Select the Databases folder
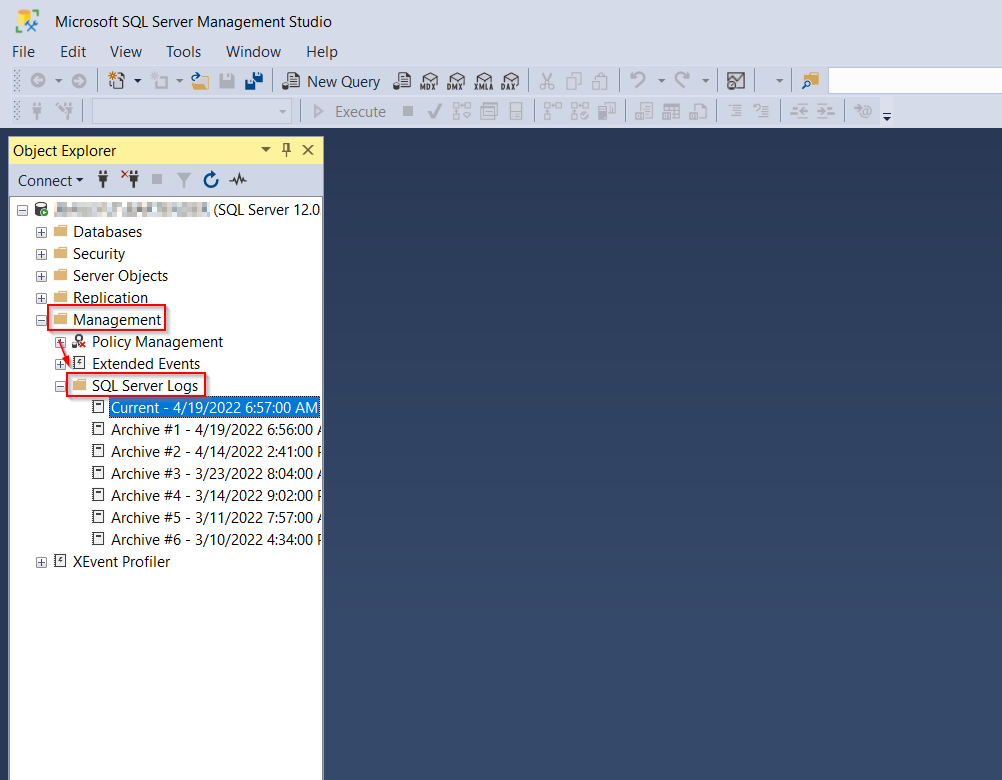Viewport: 1002px width, 780px height. point(107,231)
